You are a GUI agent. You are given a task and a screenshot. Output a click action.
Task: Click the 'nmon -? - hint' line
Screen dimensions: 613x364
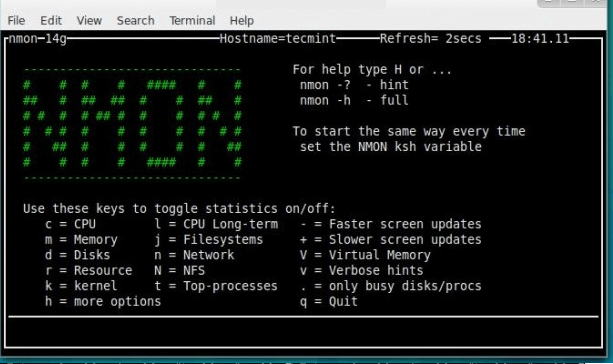tap(354, 85)
